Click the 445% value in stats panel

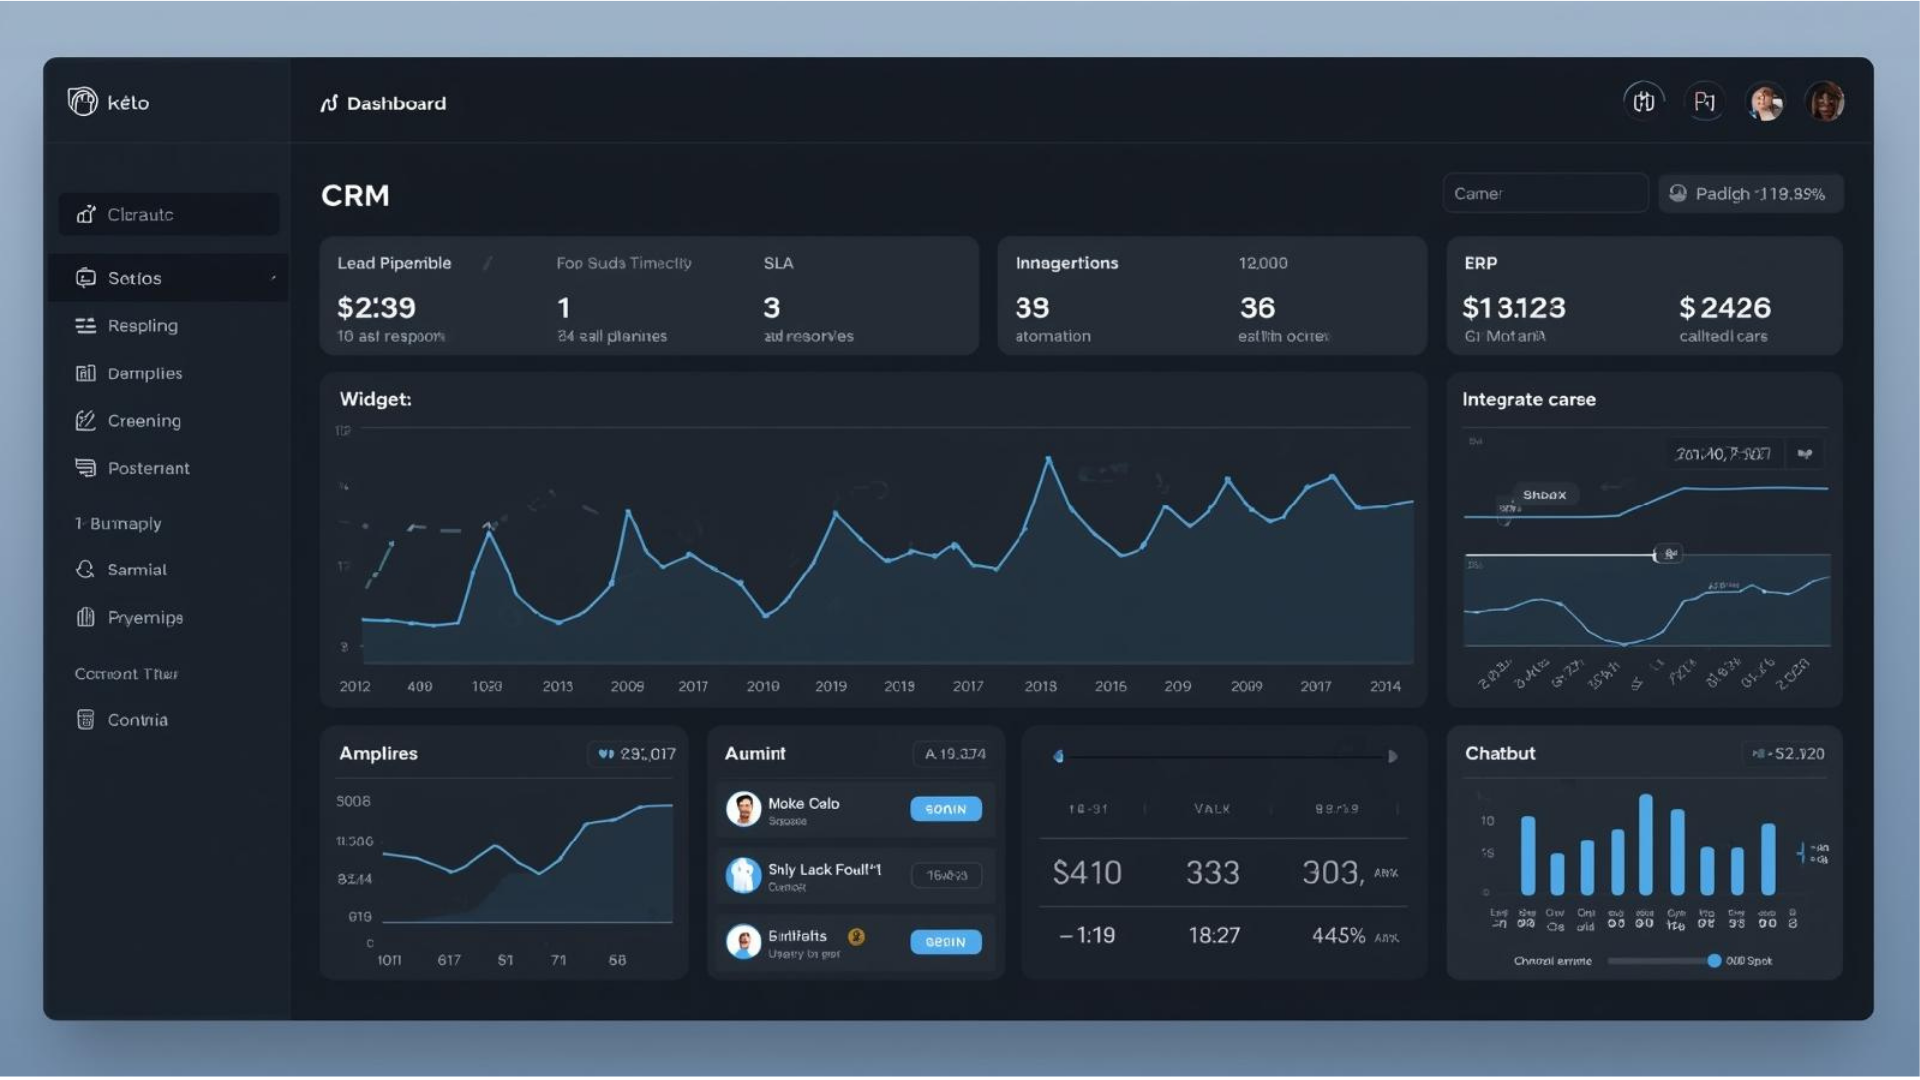[x=1338, y=935]
